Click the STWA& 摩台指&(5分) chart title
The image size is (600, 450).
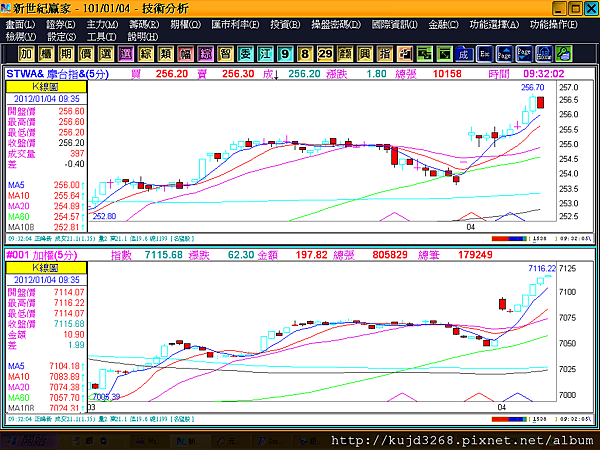click(57, 74)
